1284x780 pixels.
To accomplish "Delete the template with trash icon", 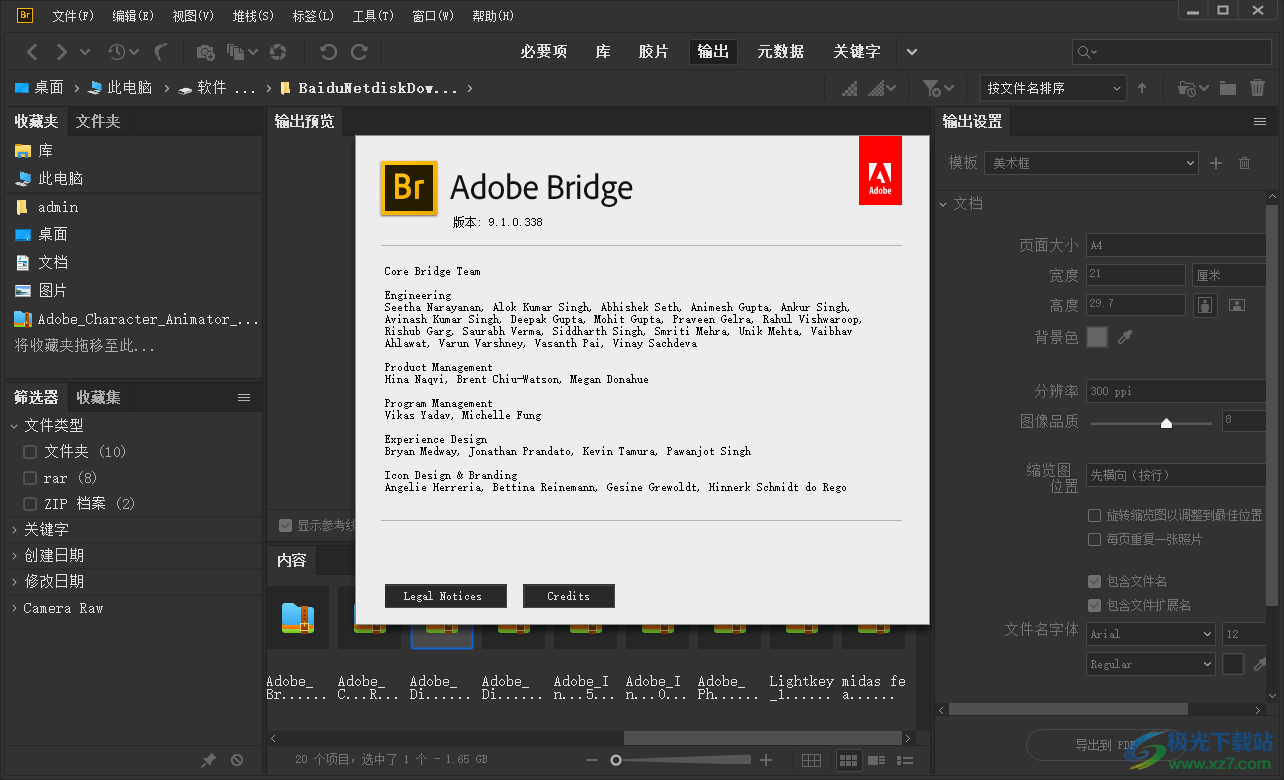I will tap(1245, 162).
